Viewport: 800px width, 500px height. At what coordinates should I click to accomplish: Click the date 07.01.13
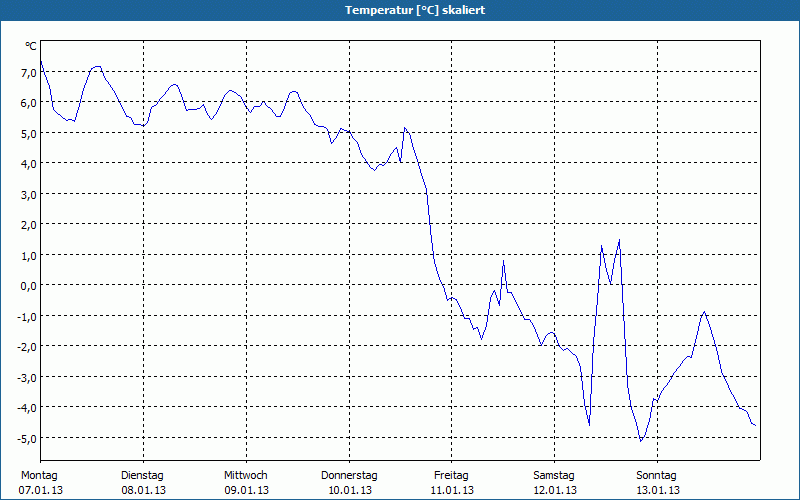(x=41, y=490)
